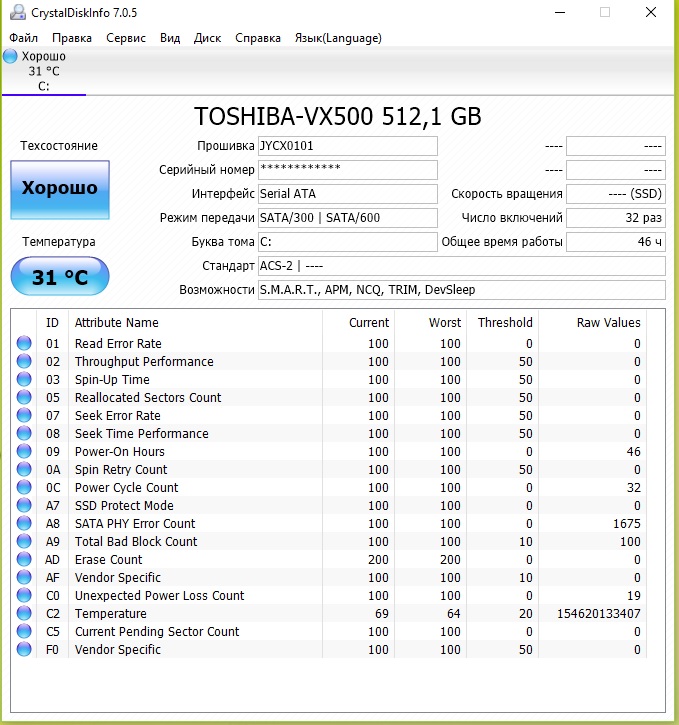The width and height of the screenshot is (679, 725).
Task: Click the status orb for SATA PHY Error Count
Action: (24, 523)
